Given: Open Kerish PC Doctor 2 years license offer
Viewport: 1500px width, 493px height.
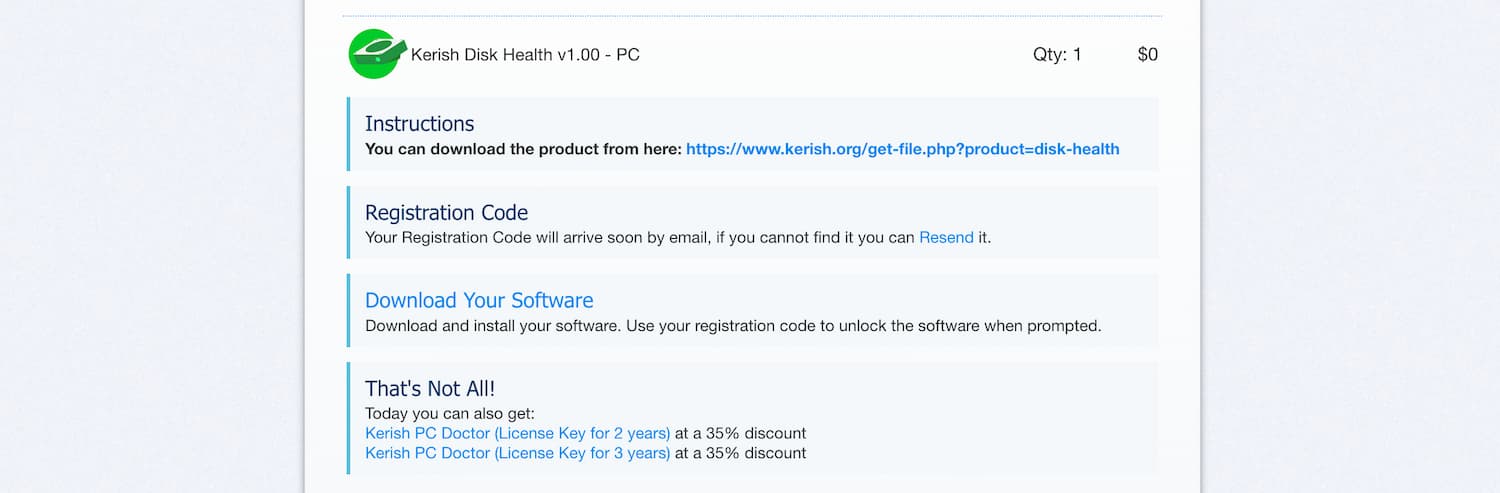Looking at the screenshot, I should coord(518,433).
